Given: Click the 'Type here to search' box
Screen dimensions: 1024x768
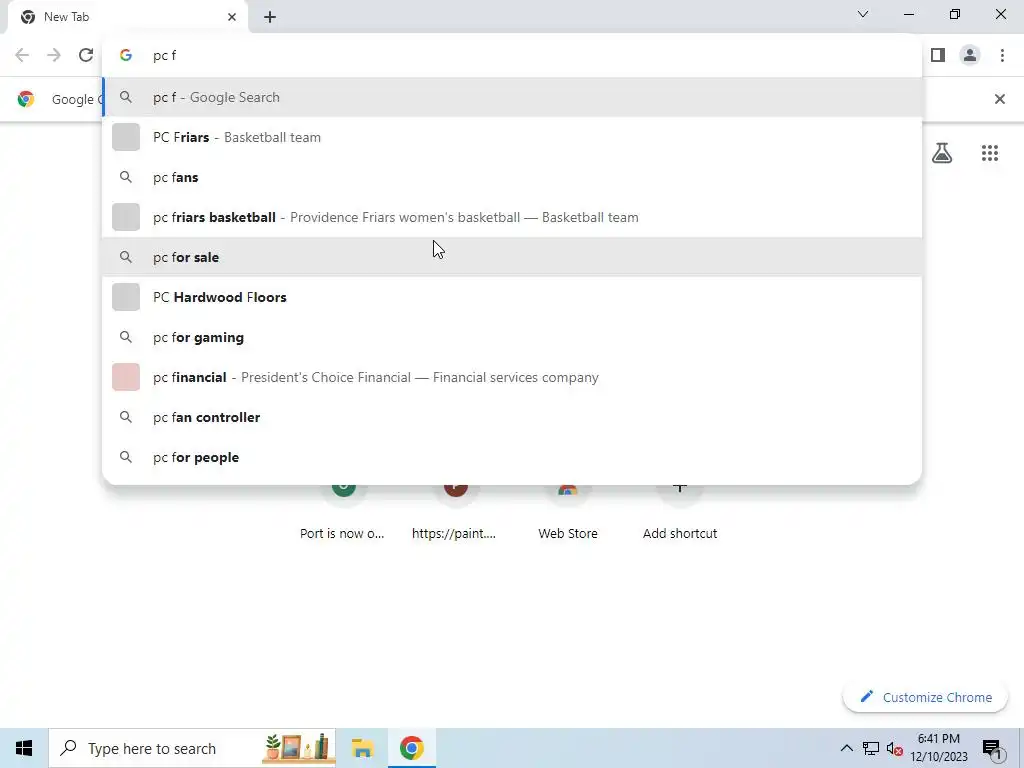Looking at the screenshot, I should 192,748.
